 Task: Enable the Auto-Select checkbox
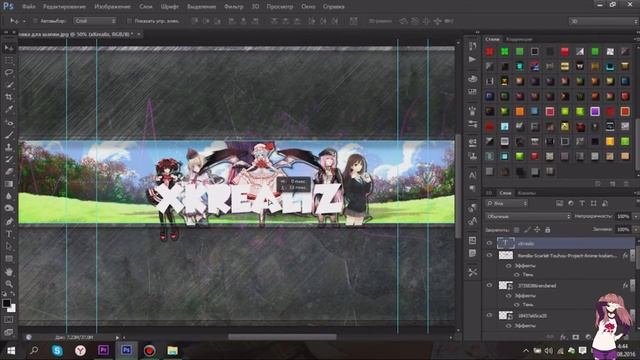pyautogui.click(x=35, y=21)
